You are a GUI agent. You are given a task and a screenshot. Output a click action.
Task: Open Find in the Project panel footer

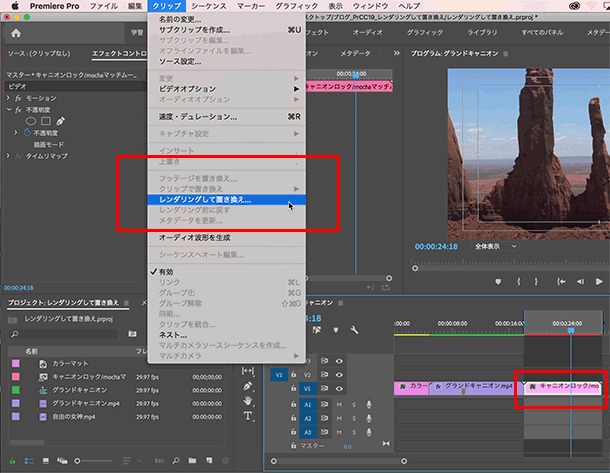coord(176,461)
